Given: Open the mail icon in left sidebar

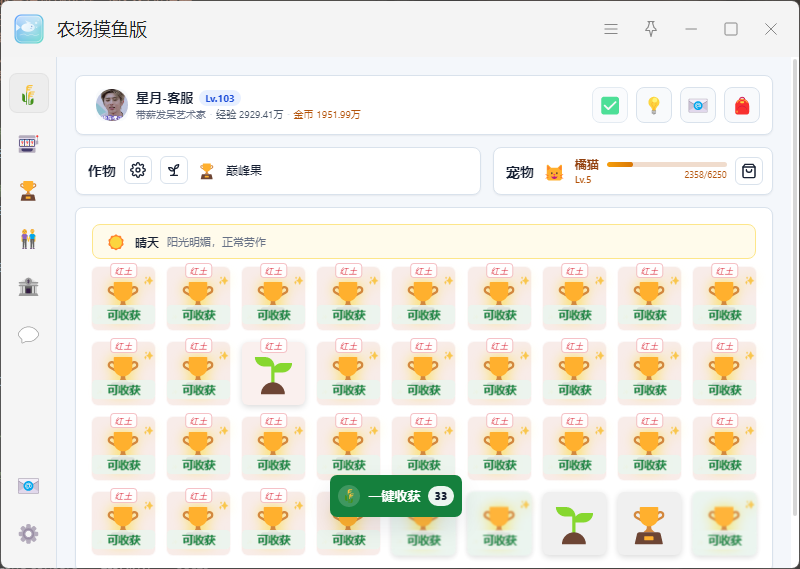Looking at the screenshot, I should pyautogui.click(x=29, y=486).
